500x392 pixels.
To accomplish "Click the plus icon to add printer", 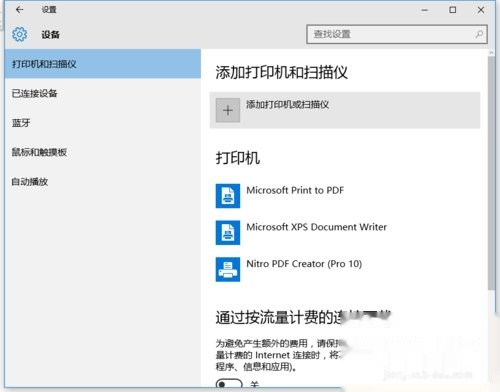I will 228,110.
